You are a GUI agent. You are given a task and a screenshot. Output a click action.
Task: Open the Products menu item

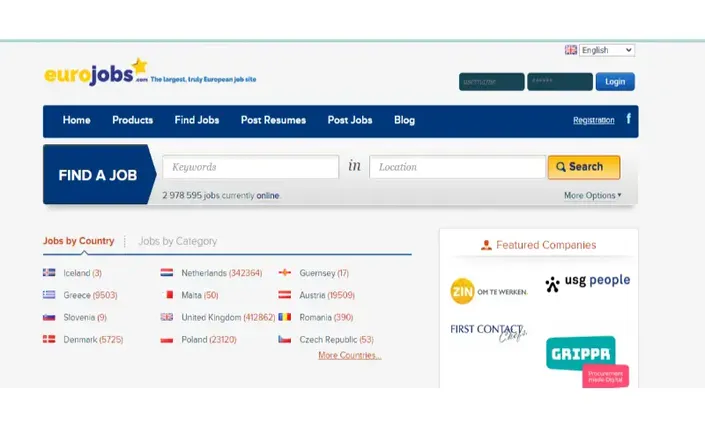[x=133, y=120]
